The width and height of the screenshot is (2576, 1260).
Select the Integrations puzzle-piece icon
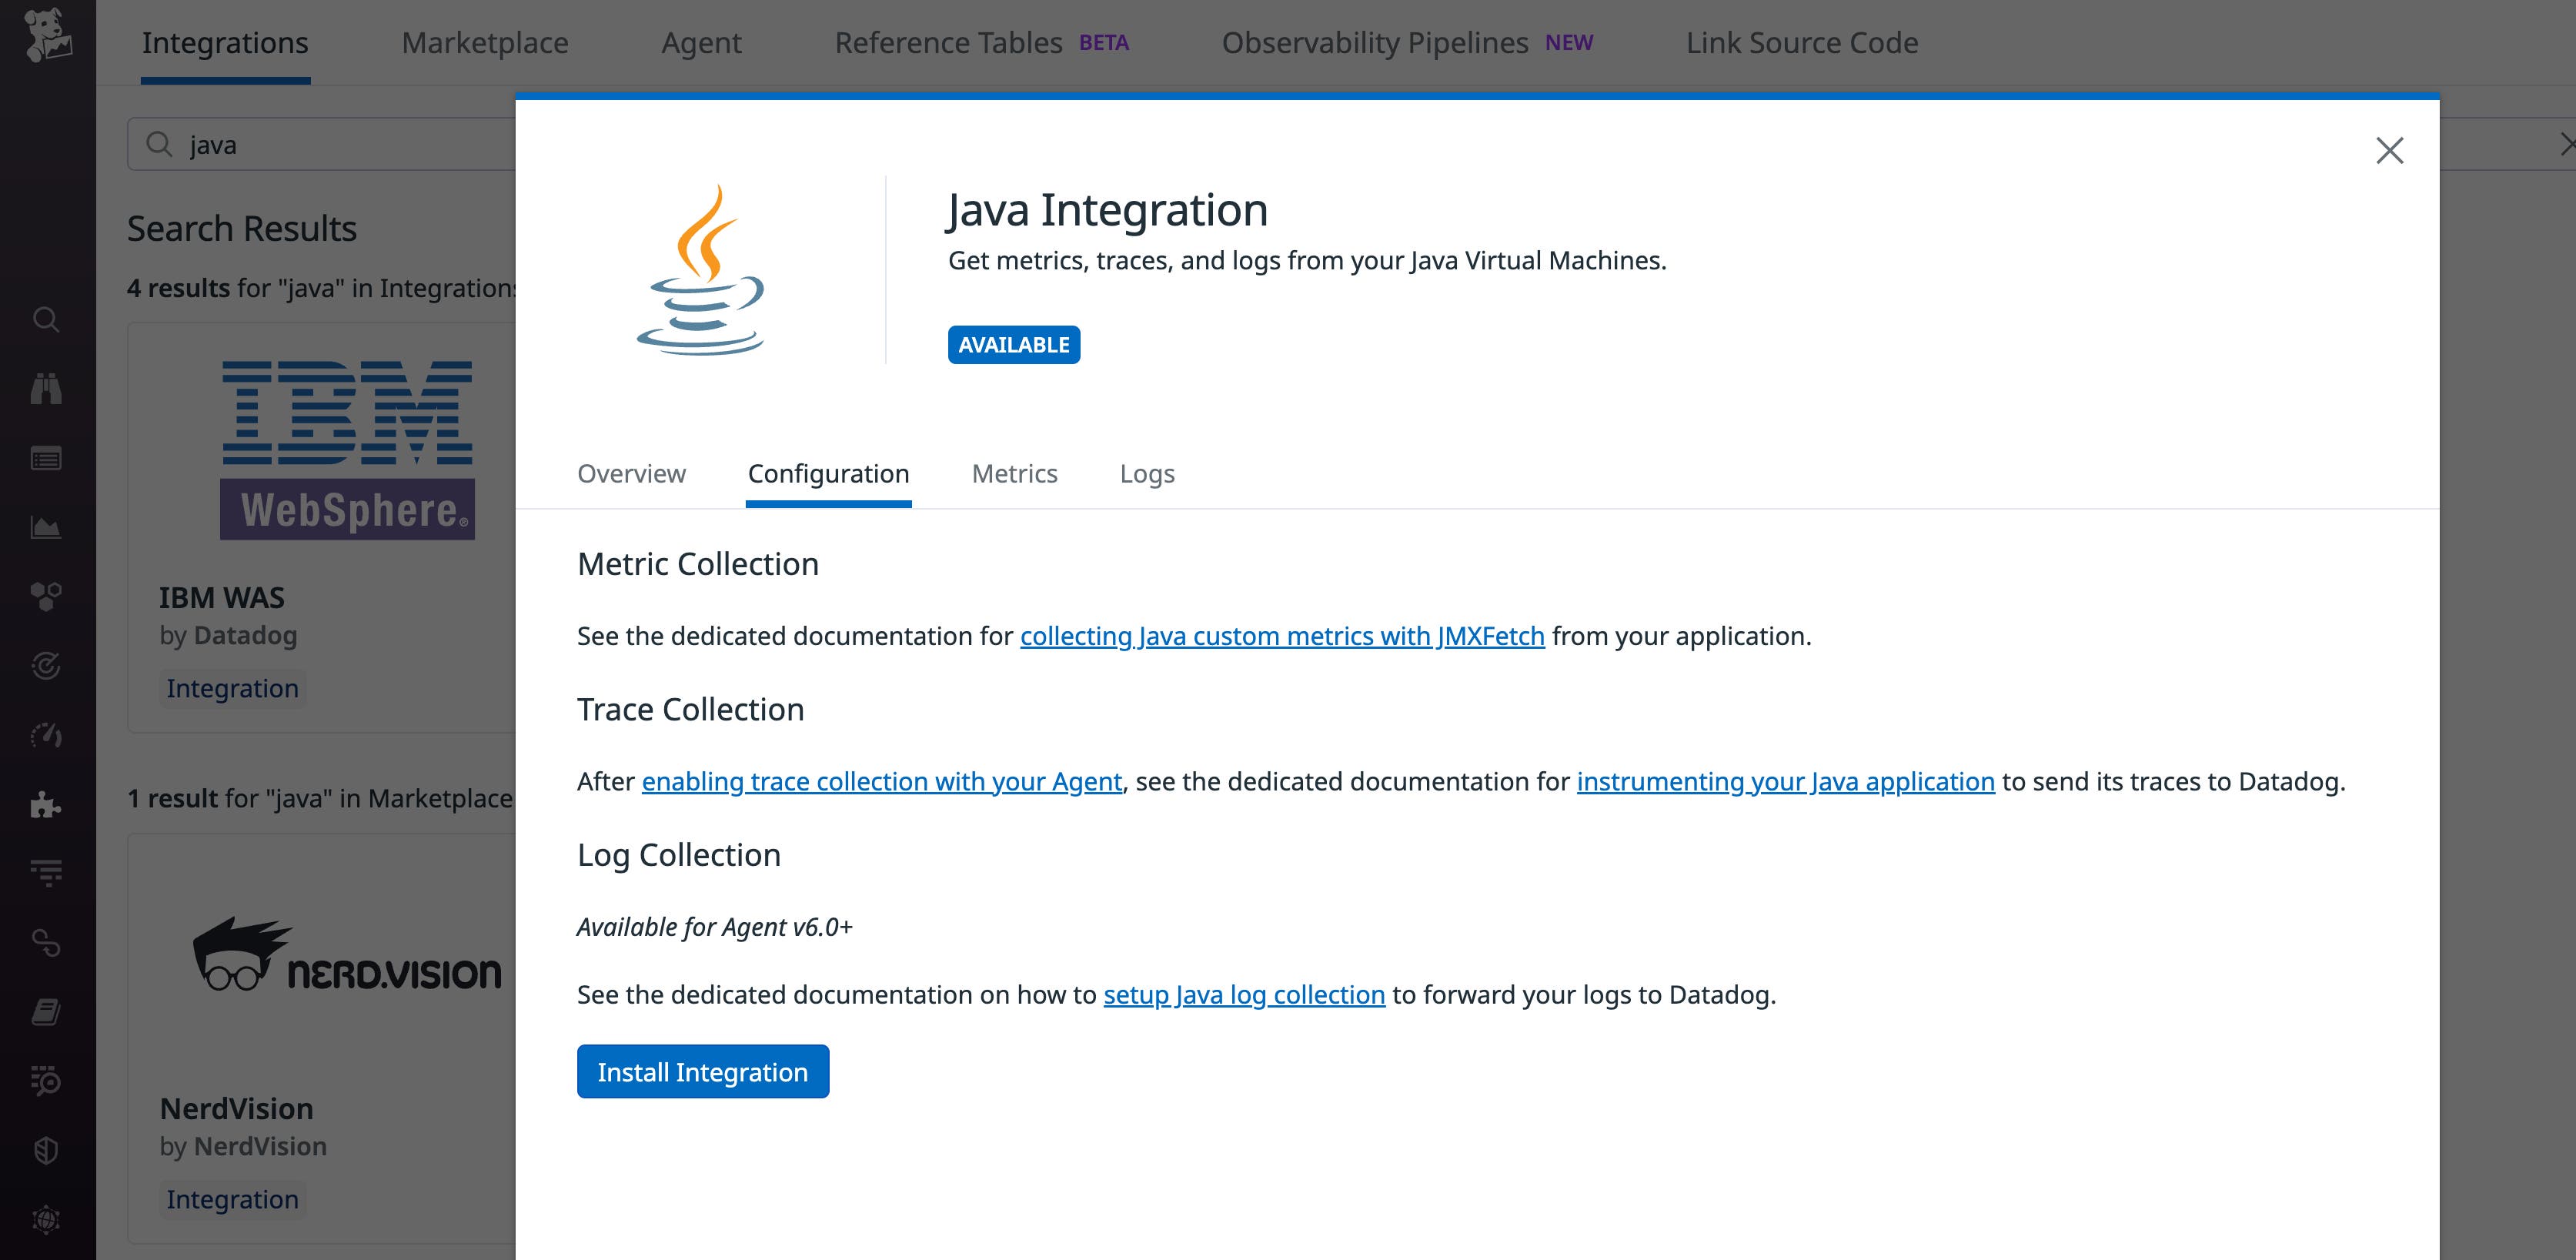pyautogui.click(x=47, y=805)
